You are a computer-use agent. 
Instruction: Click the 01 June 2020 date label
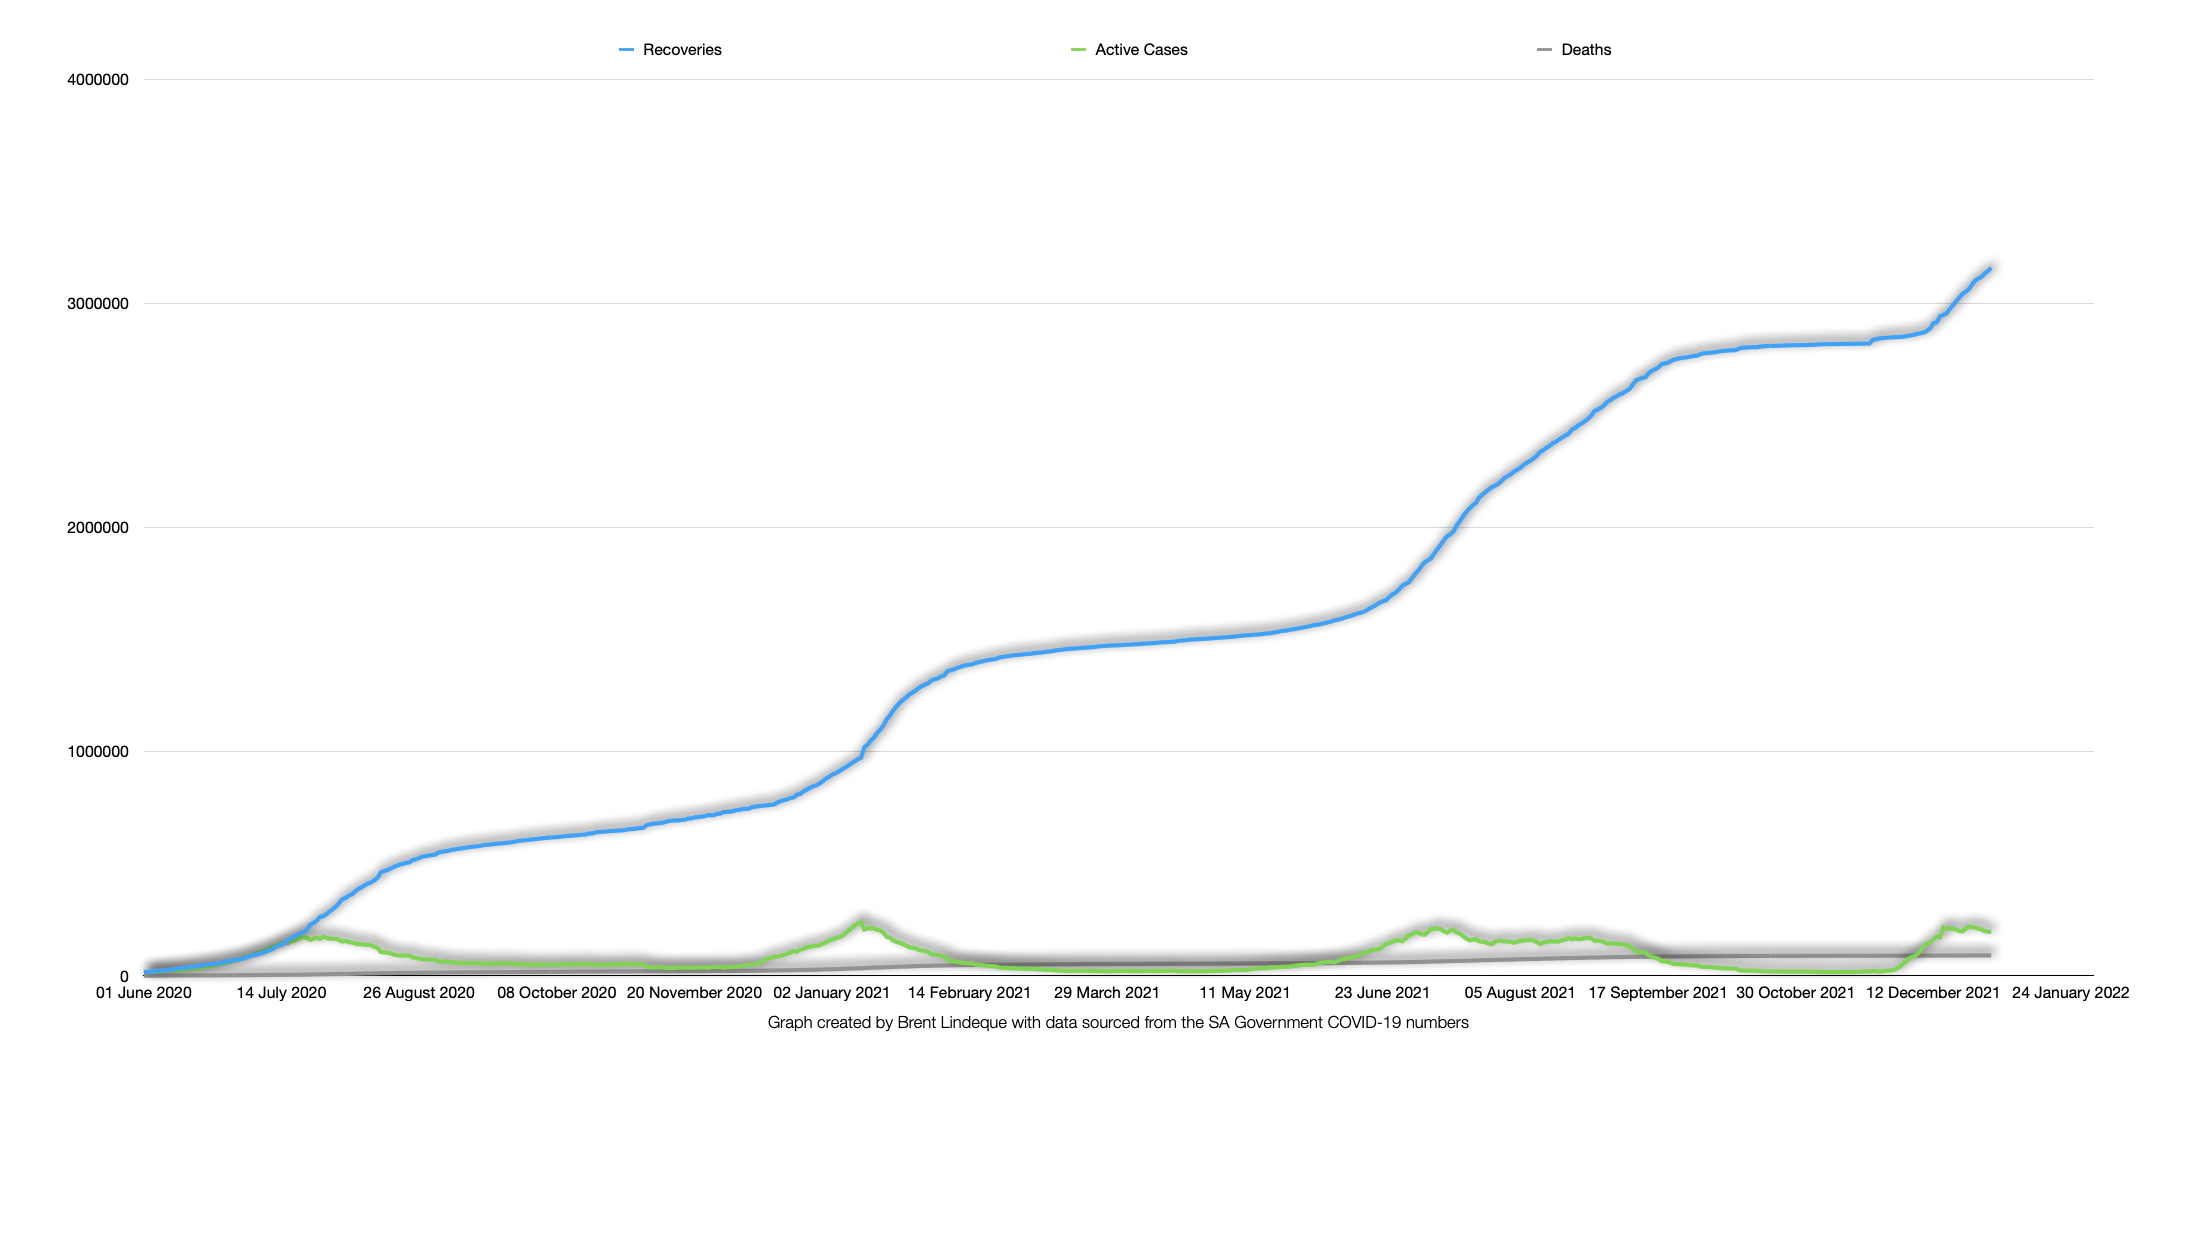pyautogui.click(x=144, y=993)
